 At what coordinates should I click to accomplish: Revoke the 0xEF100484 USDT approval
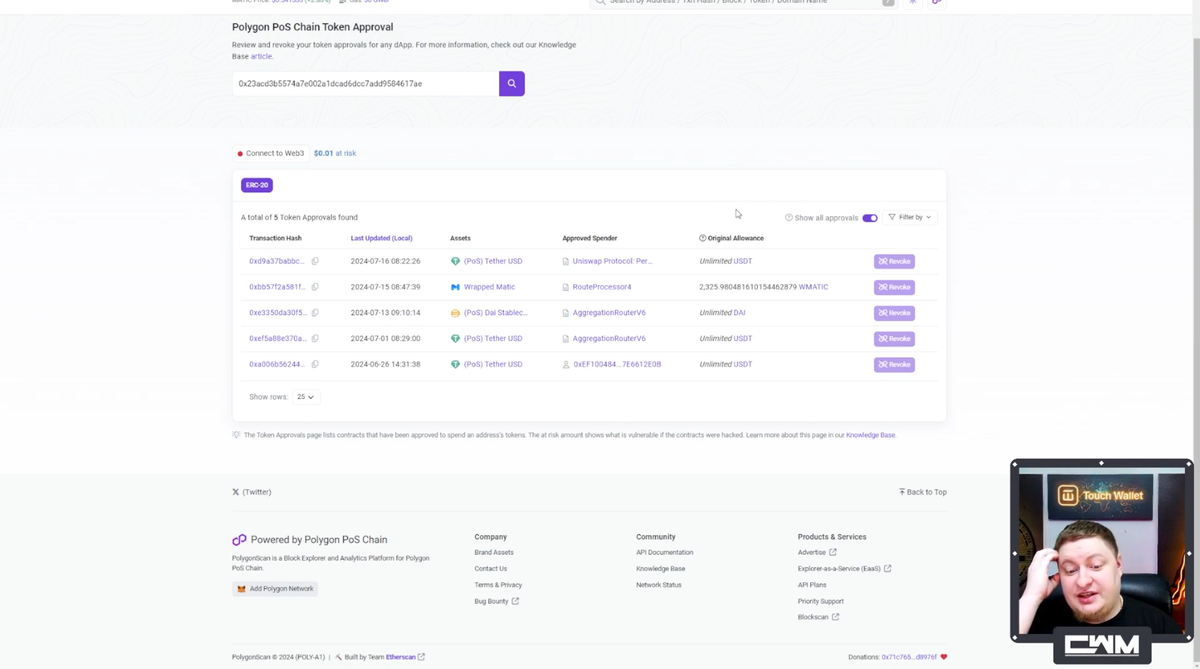894,365
